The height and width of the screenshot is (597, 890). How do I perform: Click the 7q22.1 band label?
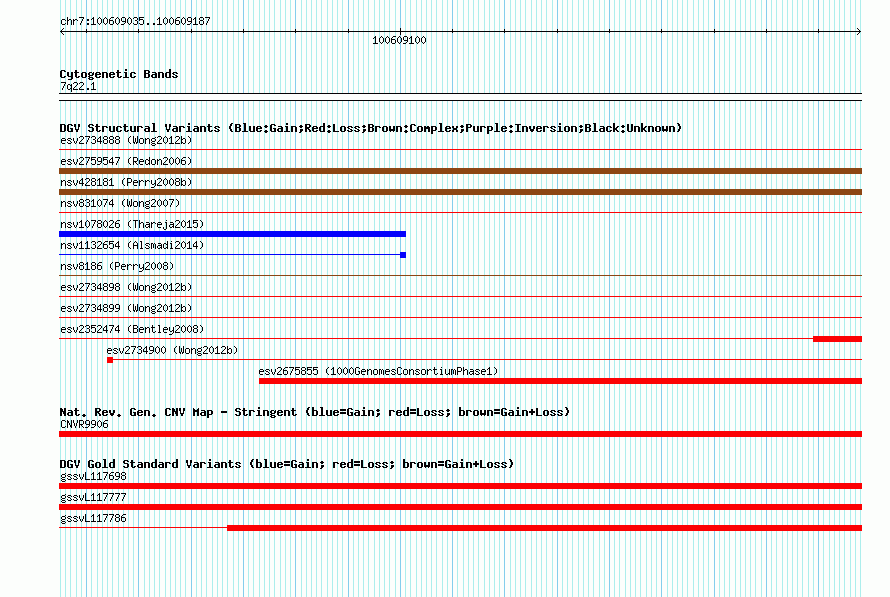pyautogui.click(x=78, y=86)
